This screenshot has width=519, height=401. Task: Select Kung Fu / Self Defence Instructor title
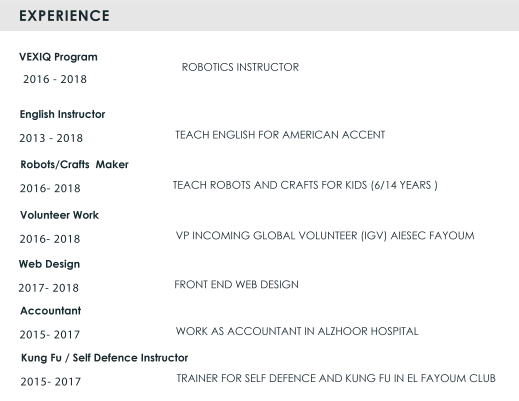pyautogui.click(x=104, y=358)
